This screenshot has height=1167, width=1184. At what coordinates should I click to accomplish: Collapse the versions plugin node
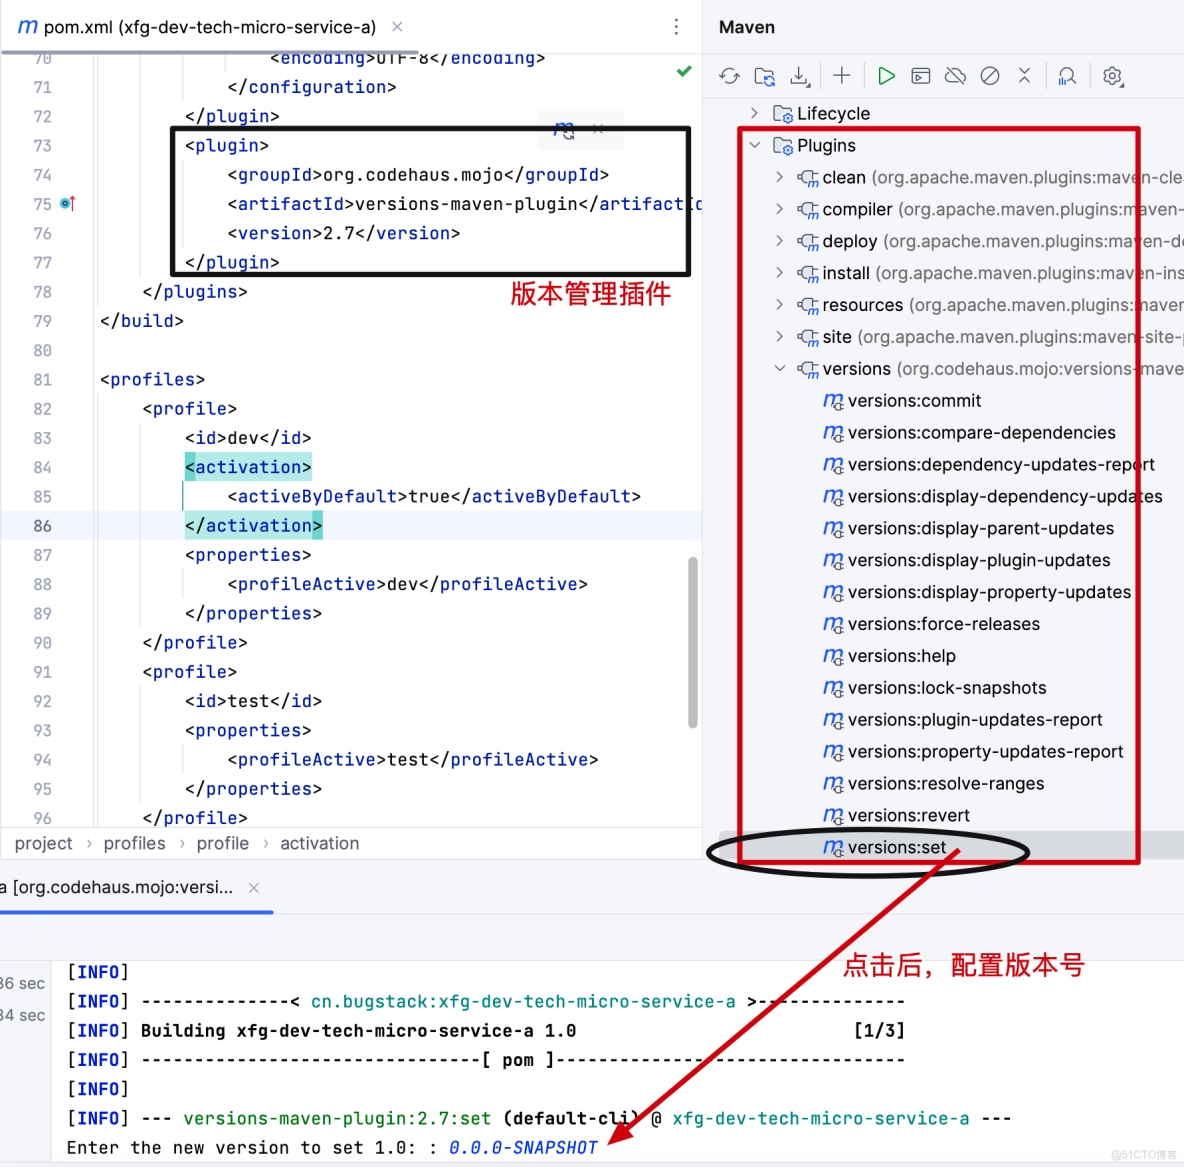[781, 368]
